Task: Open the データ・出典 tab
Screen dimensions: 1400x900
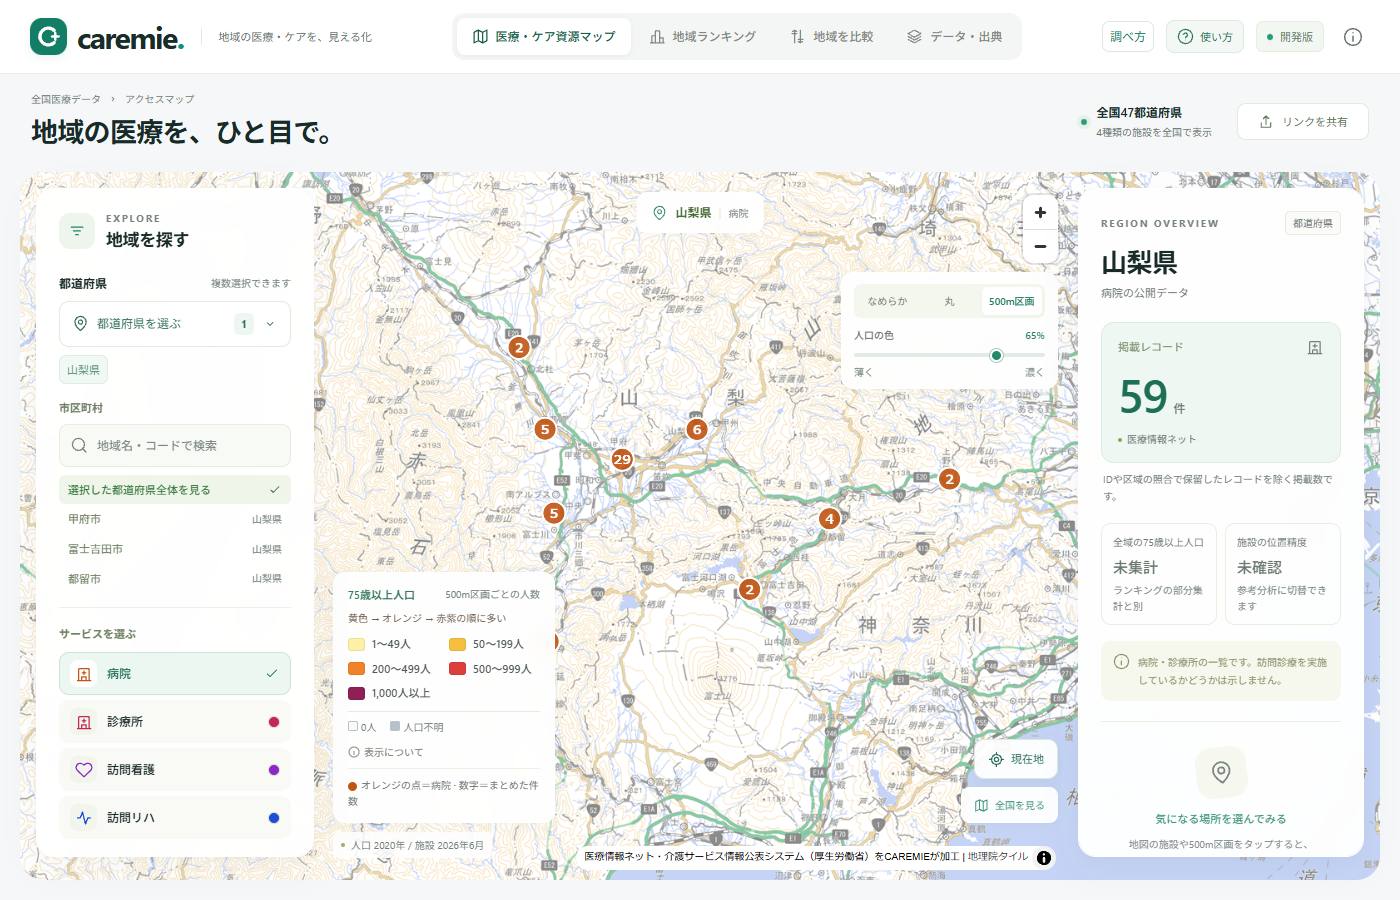Action: (954, 37)
